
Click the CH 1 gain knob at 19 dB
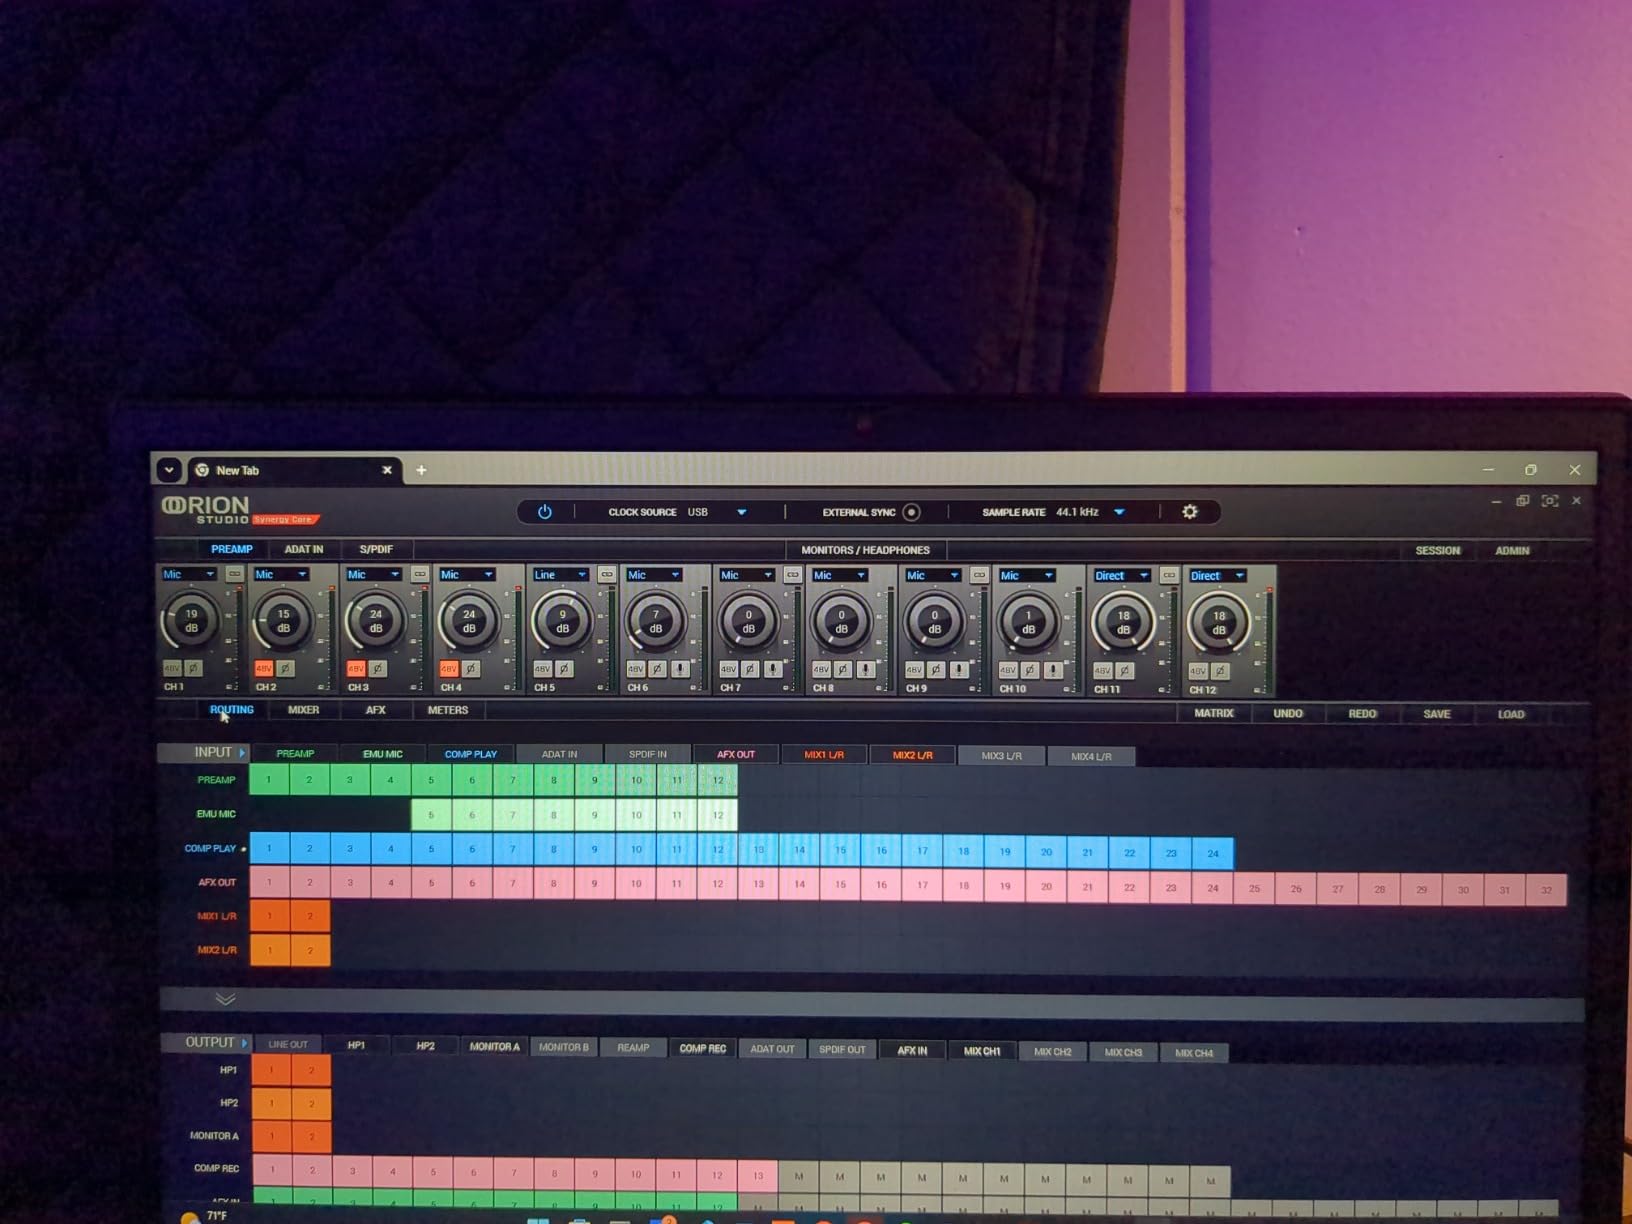[191, 621]
